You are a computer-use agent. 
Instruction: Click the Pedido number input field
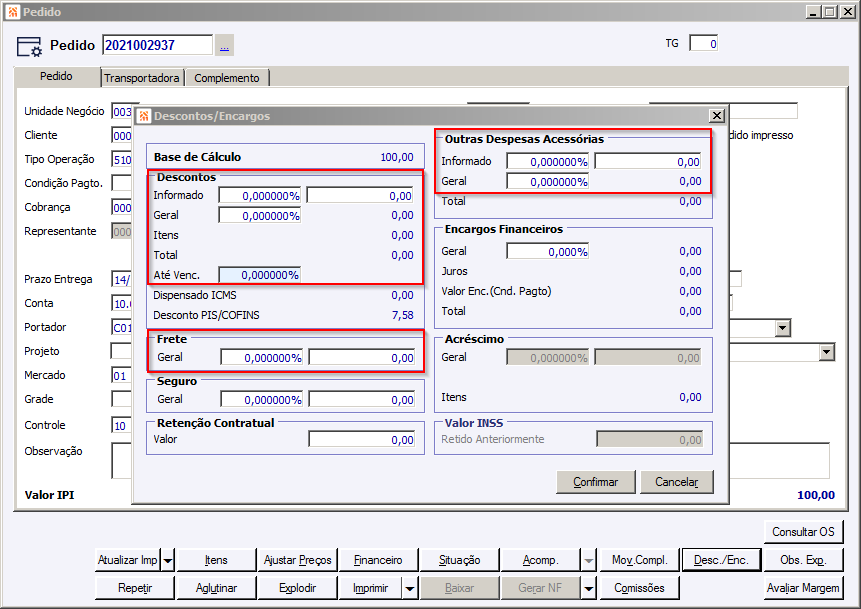[157, 45]
